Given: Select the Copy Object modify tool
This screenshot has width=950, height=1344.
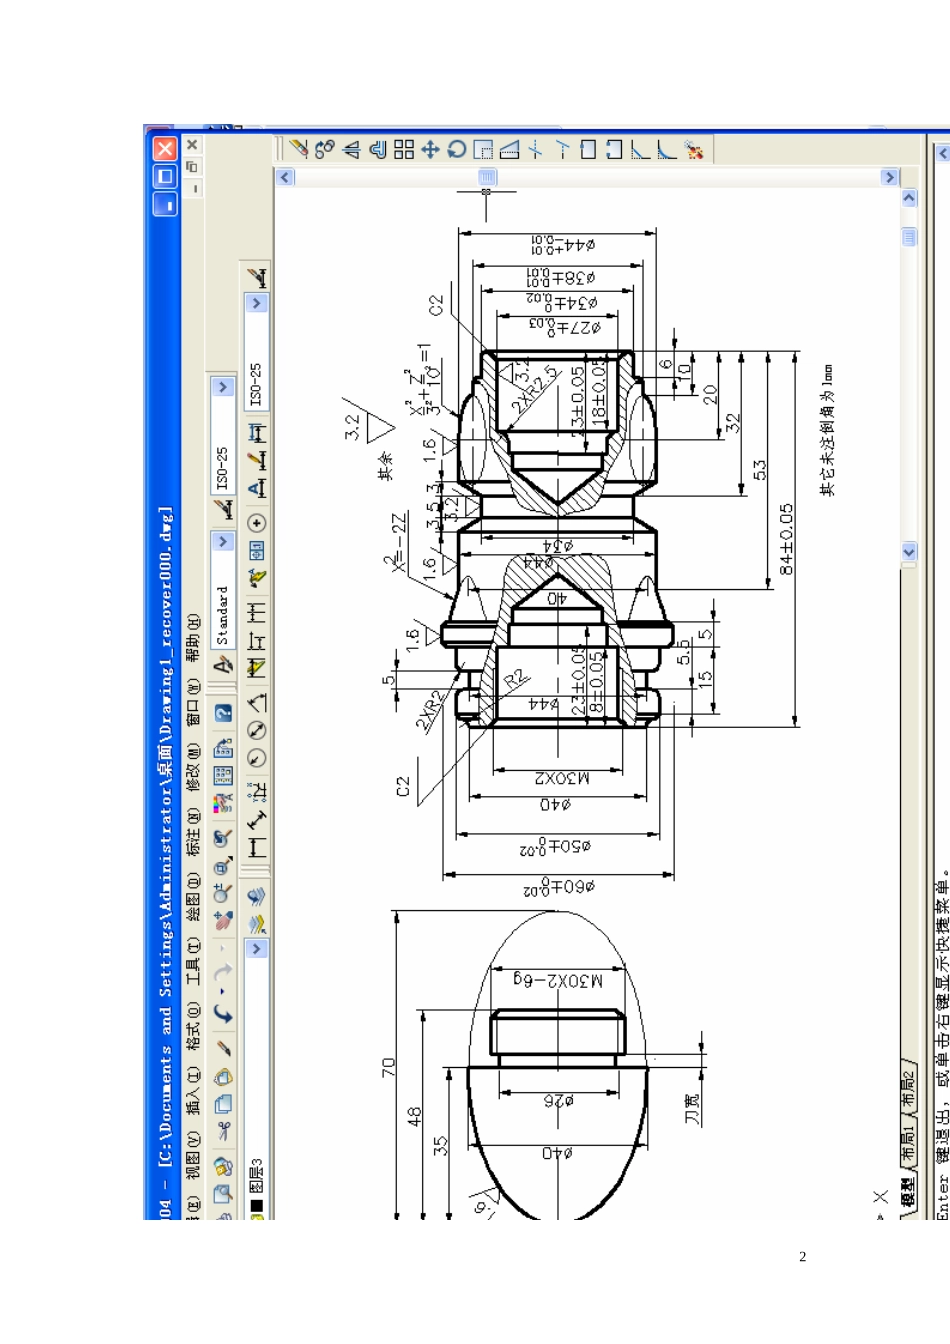Looking at the screenshot, I should point(325,149).
